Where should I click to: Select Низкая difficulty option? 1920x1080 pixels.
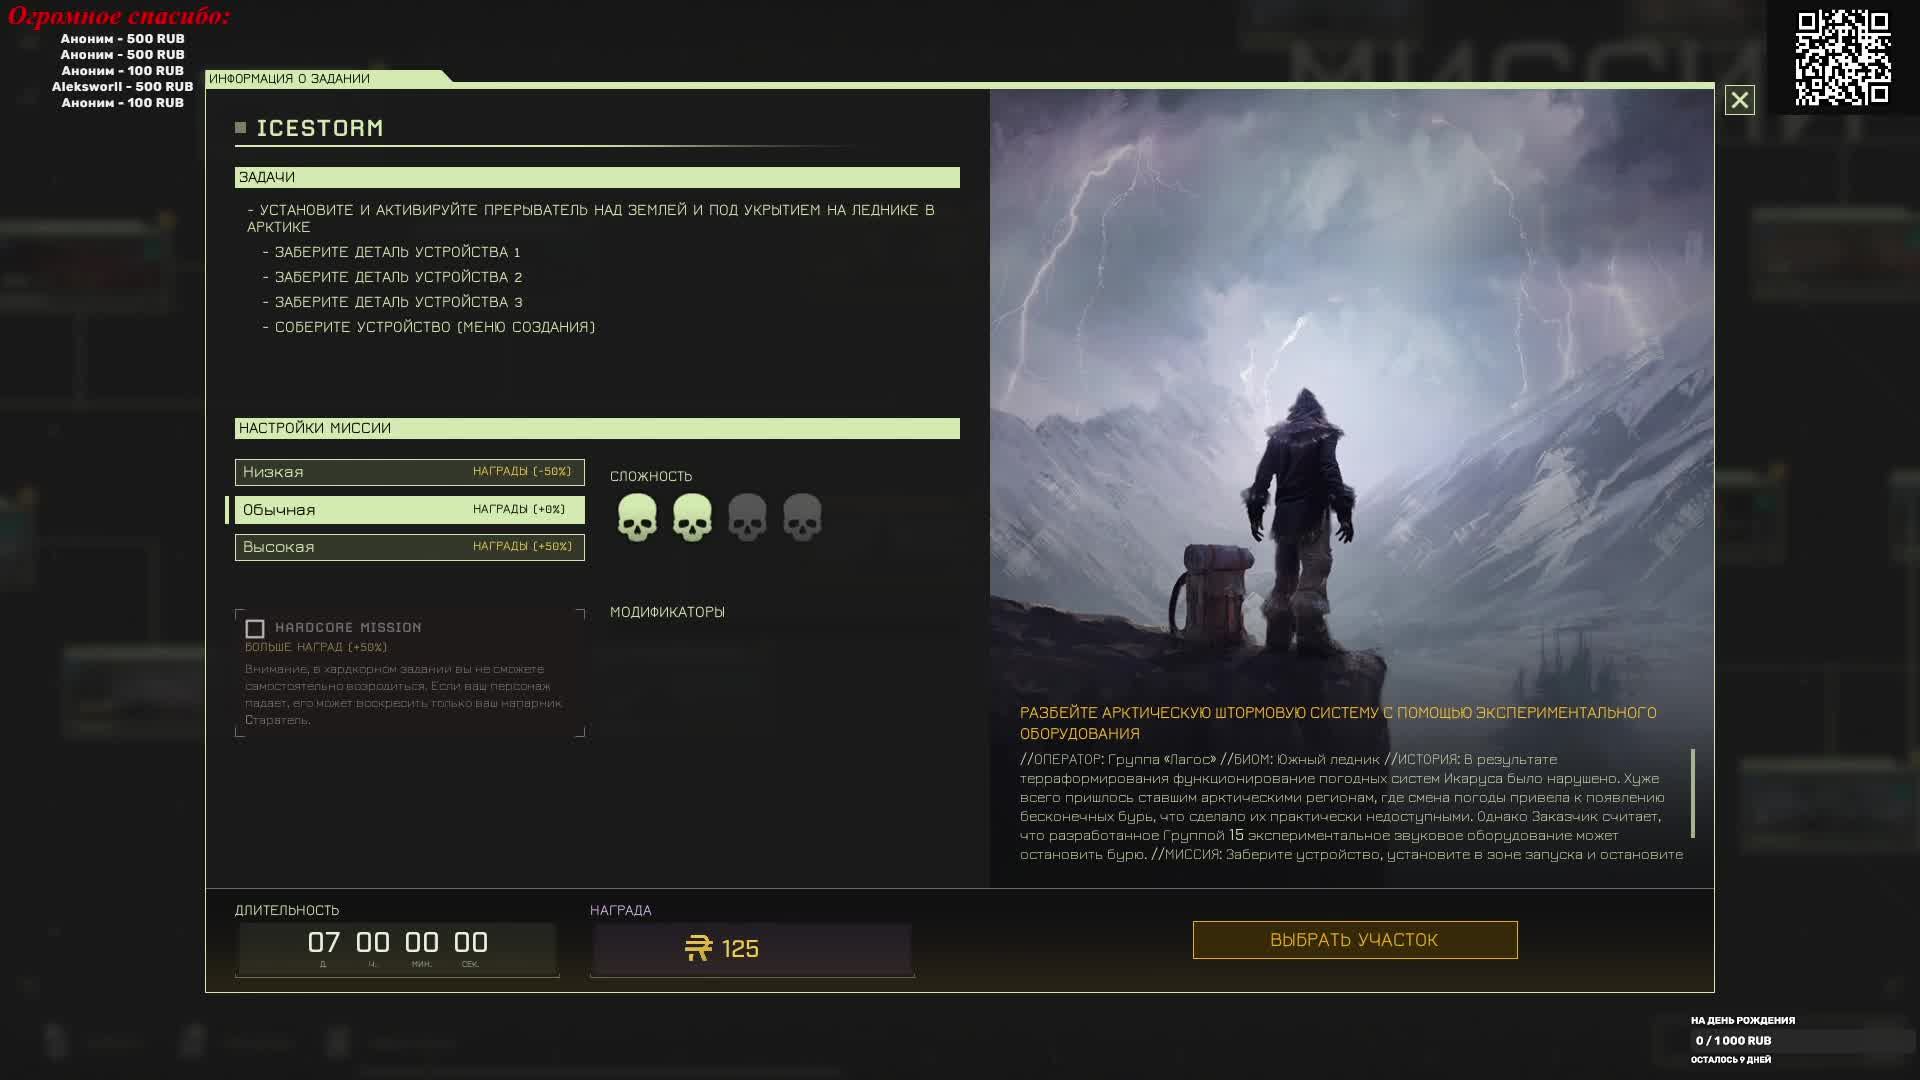[409, 472]
